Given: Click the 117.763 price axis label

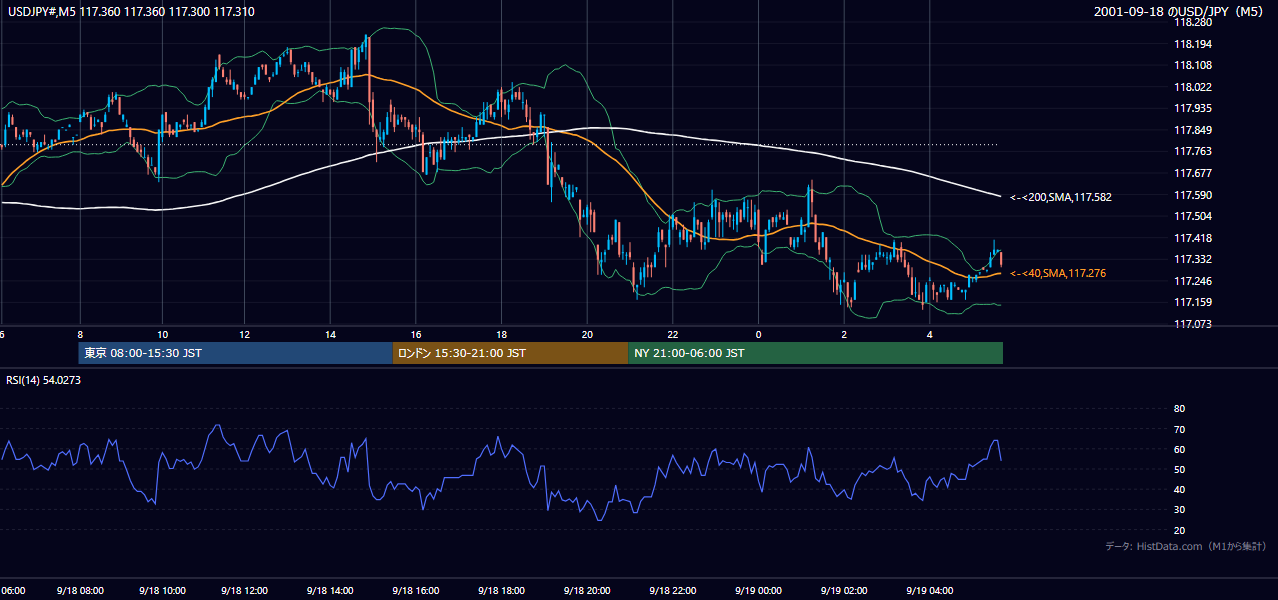Looking at the screenshot, I should pyautogui.click(x=1192, y=151).
